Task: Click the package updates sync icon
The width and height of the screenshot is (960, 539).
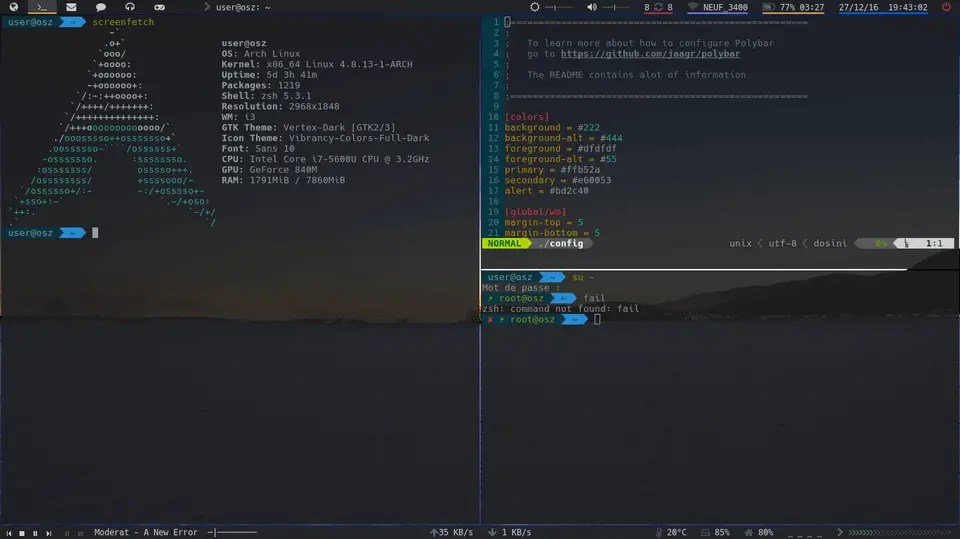Action: click(x=658, y=7)
